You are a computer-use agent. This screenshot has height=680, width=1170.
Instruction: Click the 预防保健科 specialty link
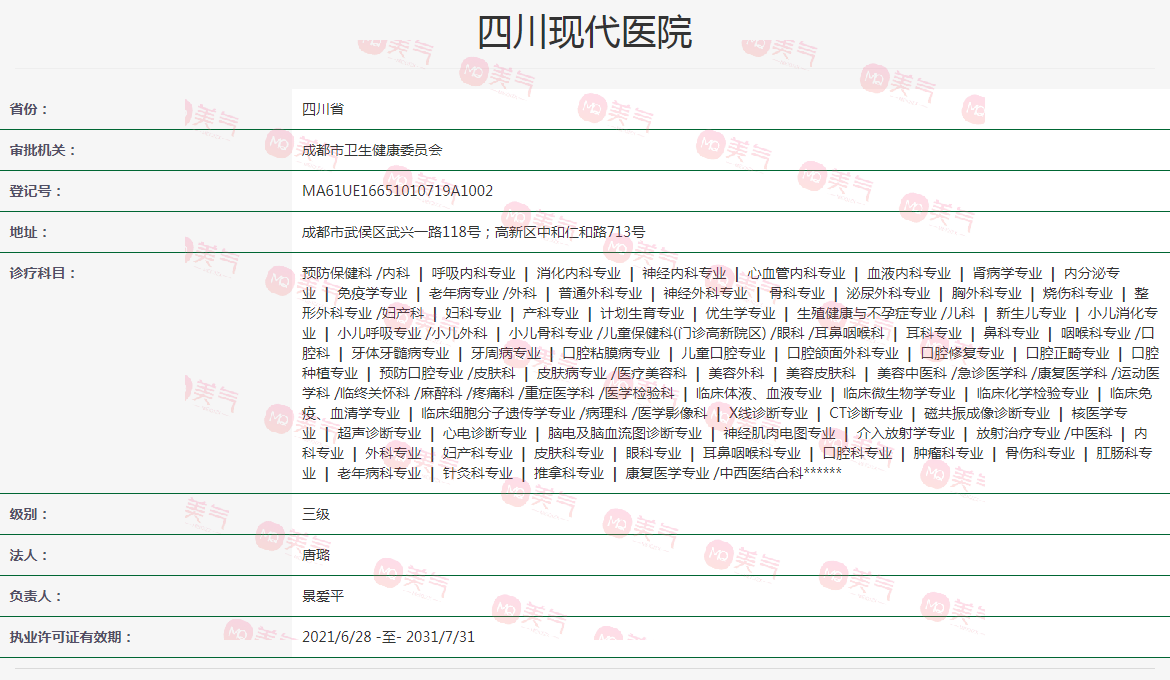coord(336,271)
